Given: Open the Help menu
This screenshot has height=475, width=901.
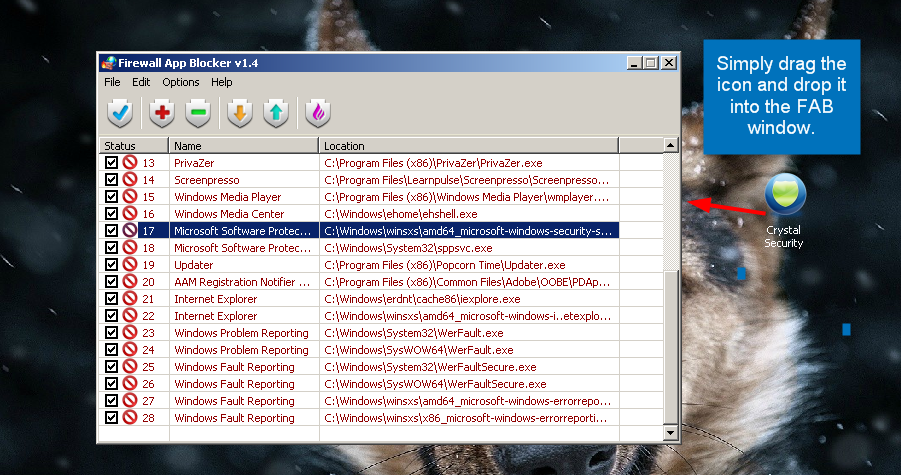Looking at the screenshot, I should (221, 82).
